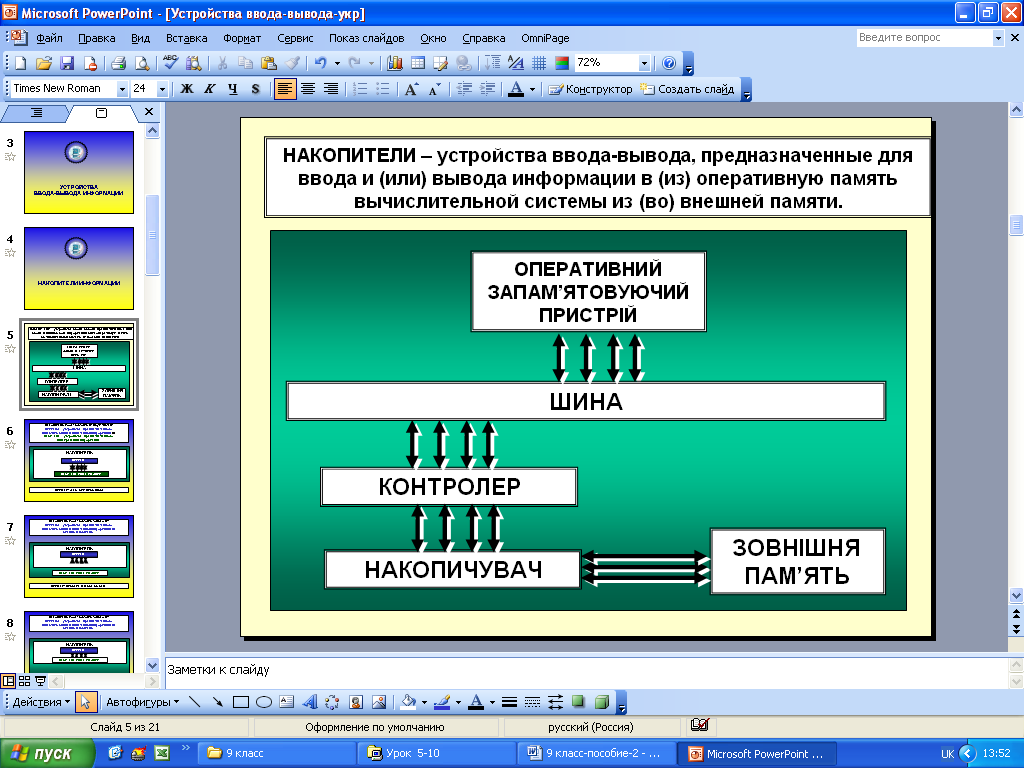1024x768 pixels.
Task: Click the Print icon in the toolbar
Action: pos(118,63)
